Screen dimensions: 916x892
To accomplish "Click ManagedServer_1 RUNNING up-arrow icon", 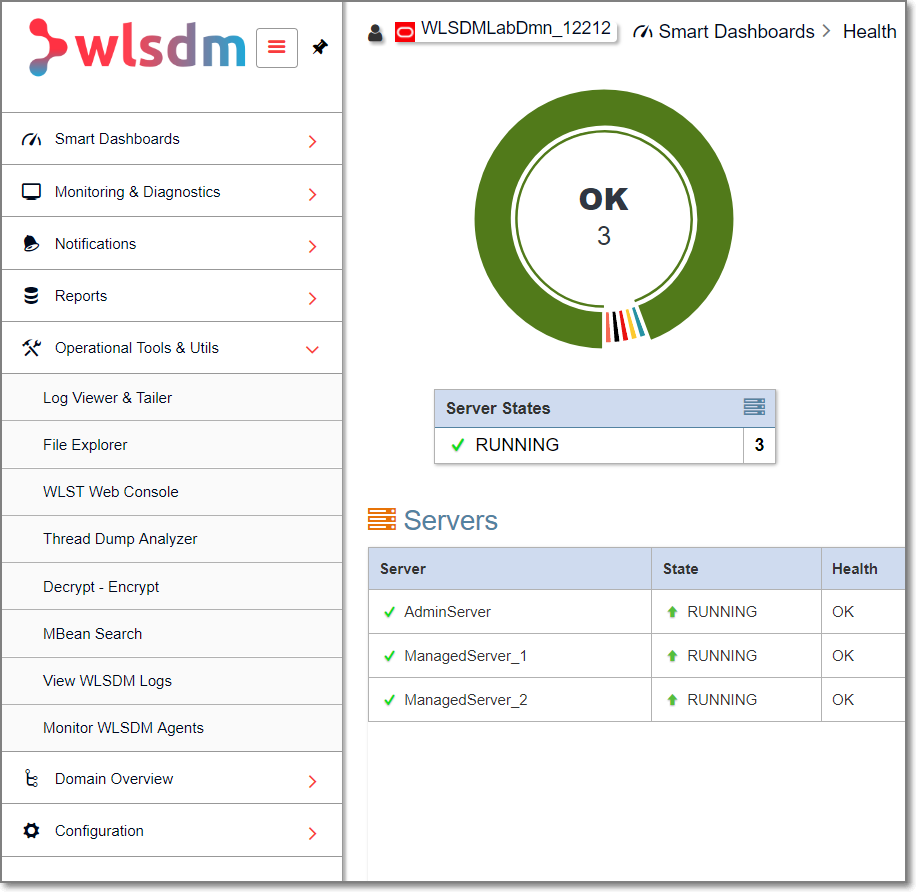I will [x=672, y=655].
